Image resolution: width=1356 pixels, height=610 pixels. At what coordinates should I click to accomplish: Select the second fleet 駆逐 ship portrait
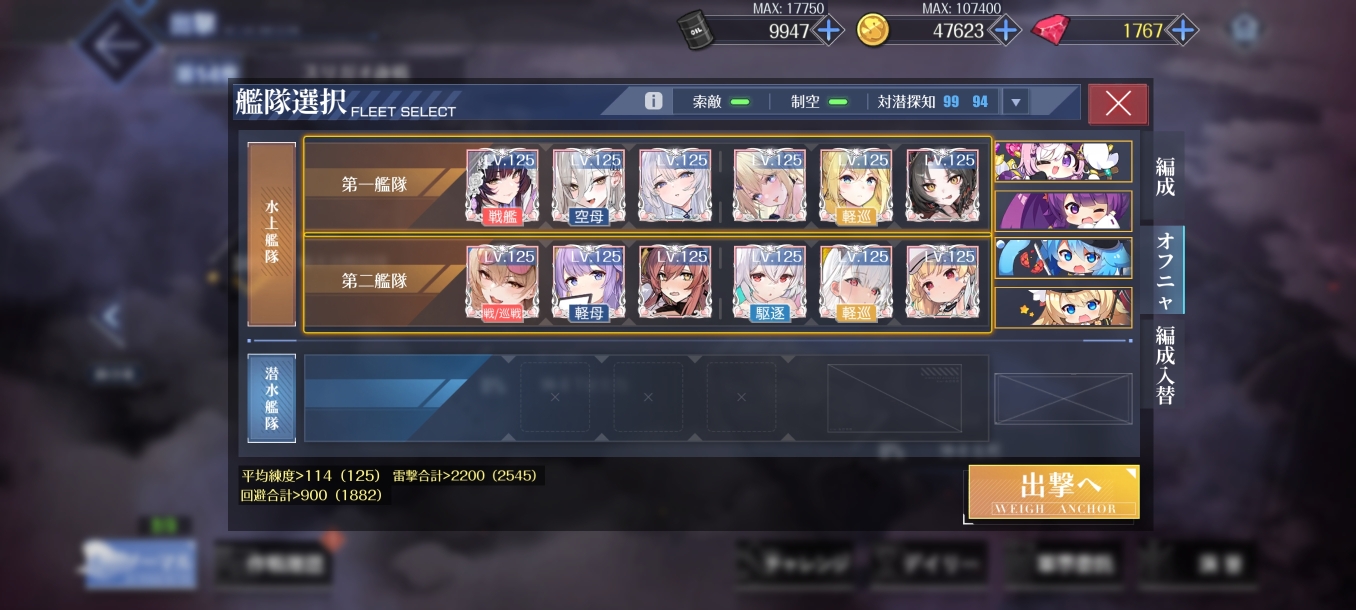point(769,284)
